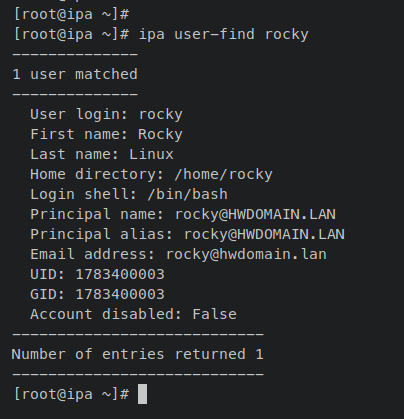404x419 pixels.
Task: Click the UID number 1783400003
Action: click(x=120, y=274)
